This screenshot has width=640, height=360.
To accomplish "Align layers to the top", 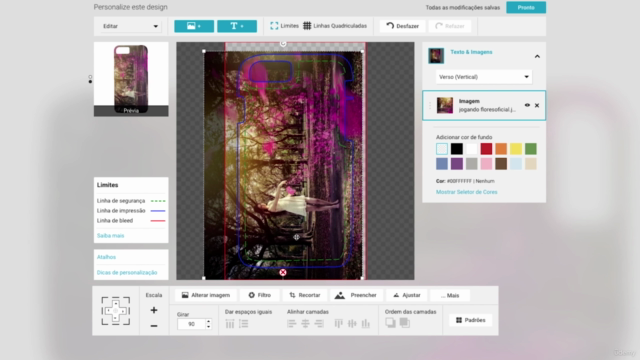I will pyautogui.click(x=338, y=324).
